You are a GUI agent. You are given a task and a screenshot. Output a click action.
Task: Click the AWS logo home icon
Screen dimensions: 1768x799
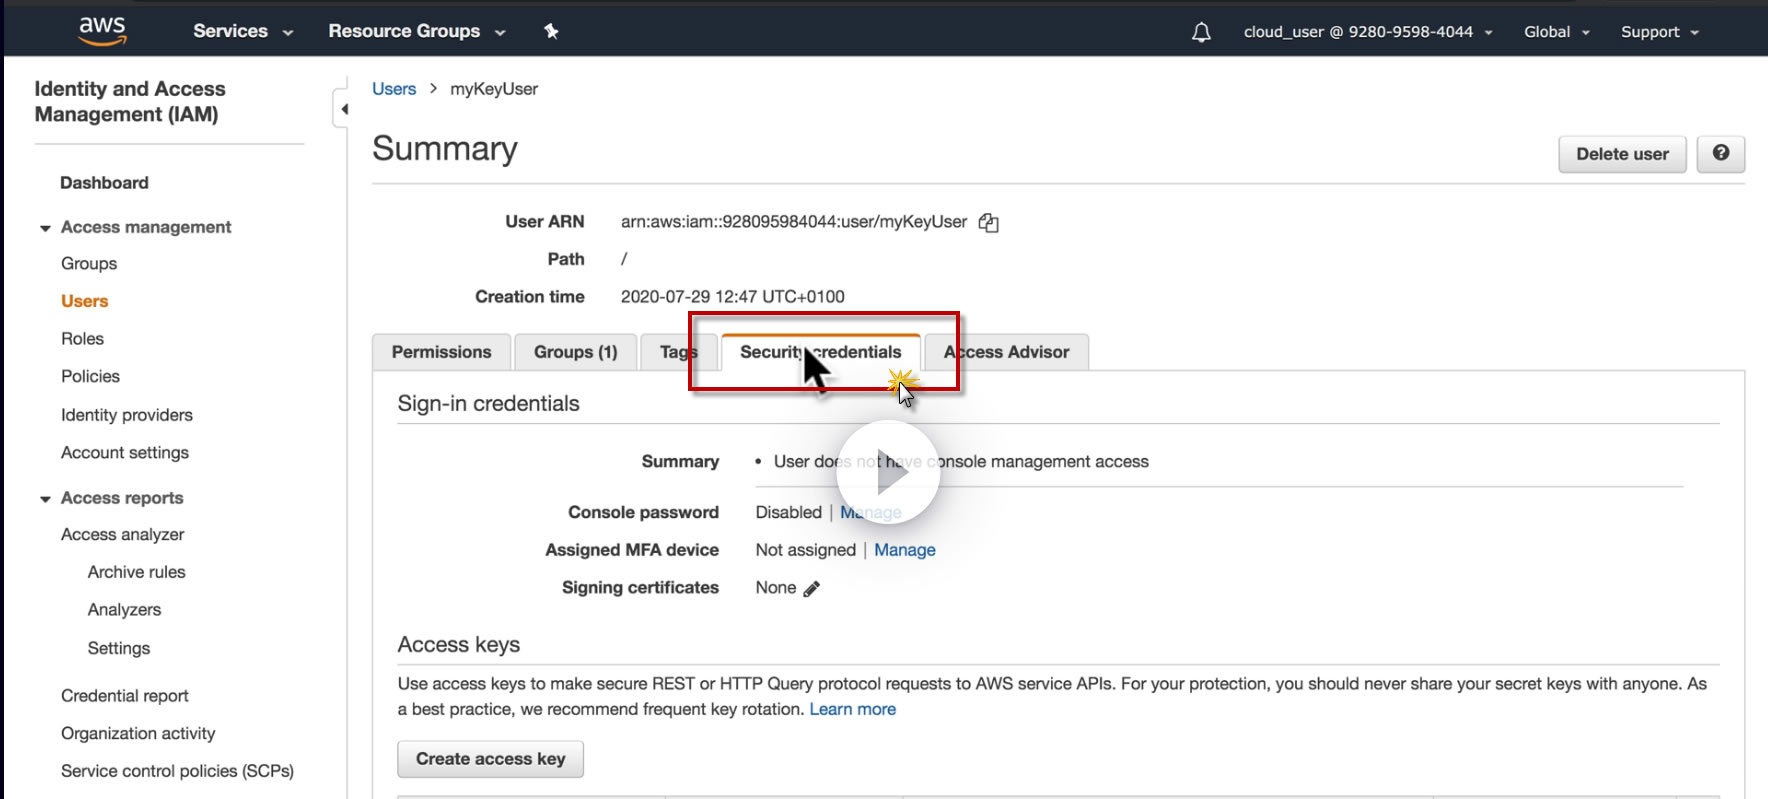click(102, 30)
